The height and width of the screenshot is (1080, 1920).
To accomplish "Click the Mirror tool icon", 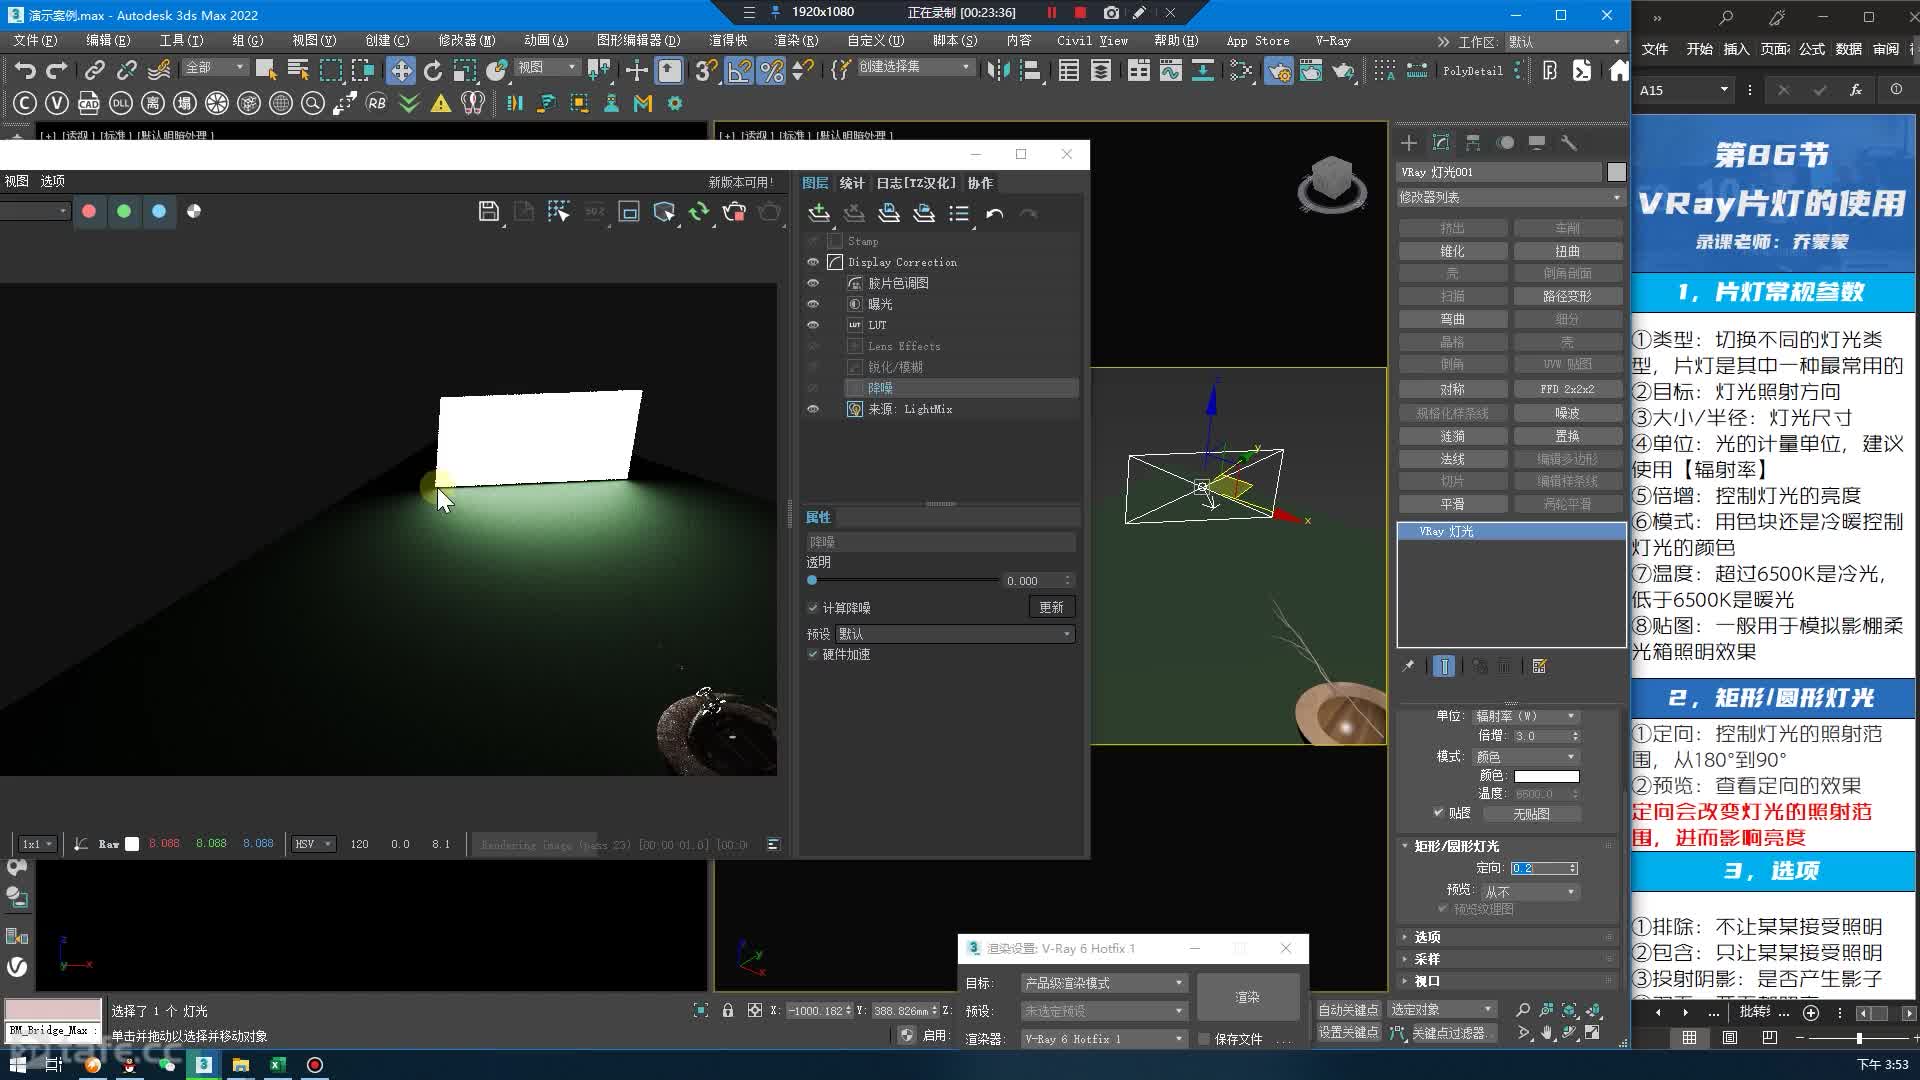I will pos(998,70).
